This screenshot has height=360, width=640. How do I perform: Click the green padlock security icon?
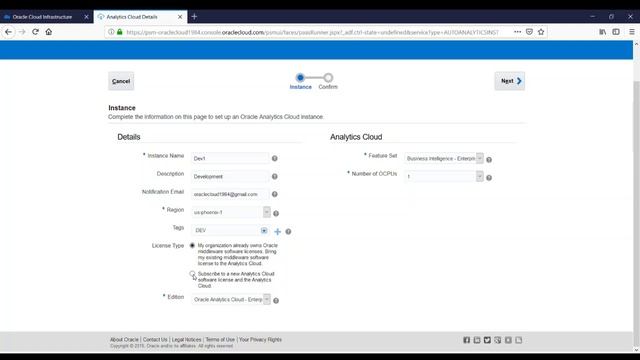[x=120, y=32]
